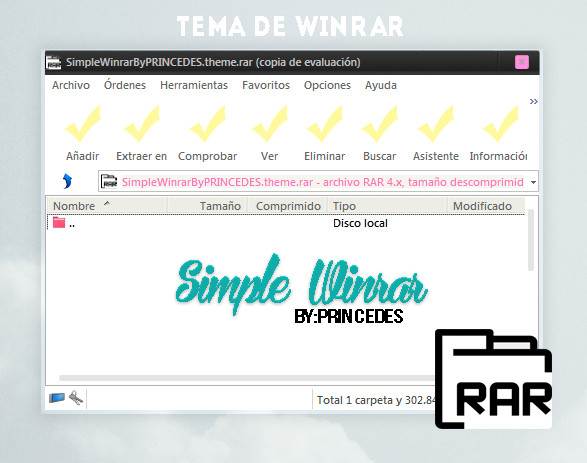The width and height of the screenshot is (587, 463).
Task: Expand hidden toolbar buttons chevron
Action: [x=533, y=101]
